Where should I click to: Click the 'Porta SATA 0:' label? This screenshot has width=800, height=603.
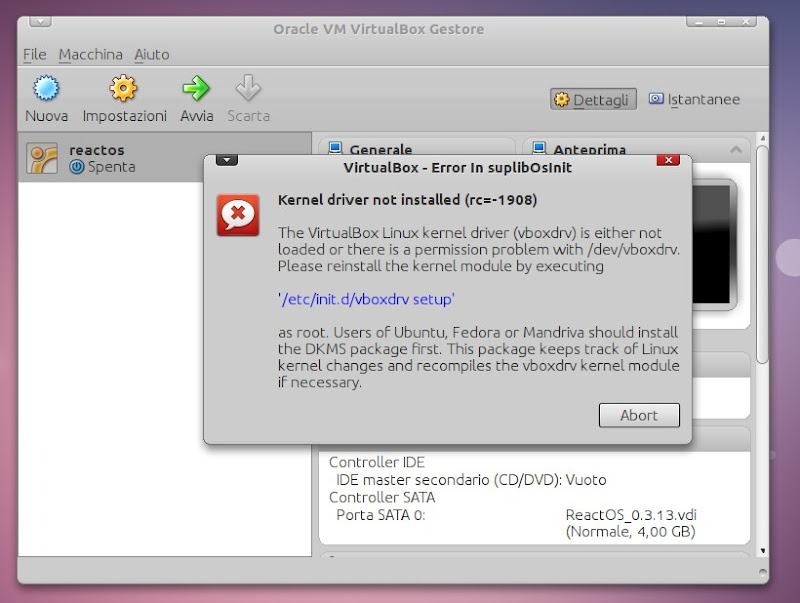click(x=381, y=515)
